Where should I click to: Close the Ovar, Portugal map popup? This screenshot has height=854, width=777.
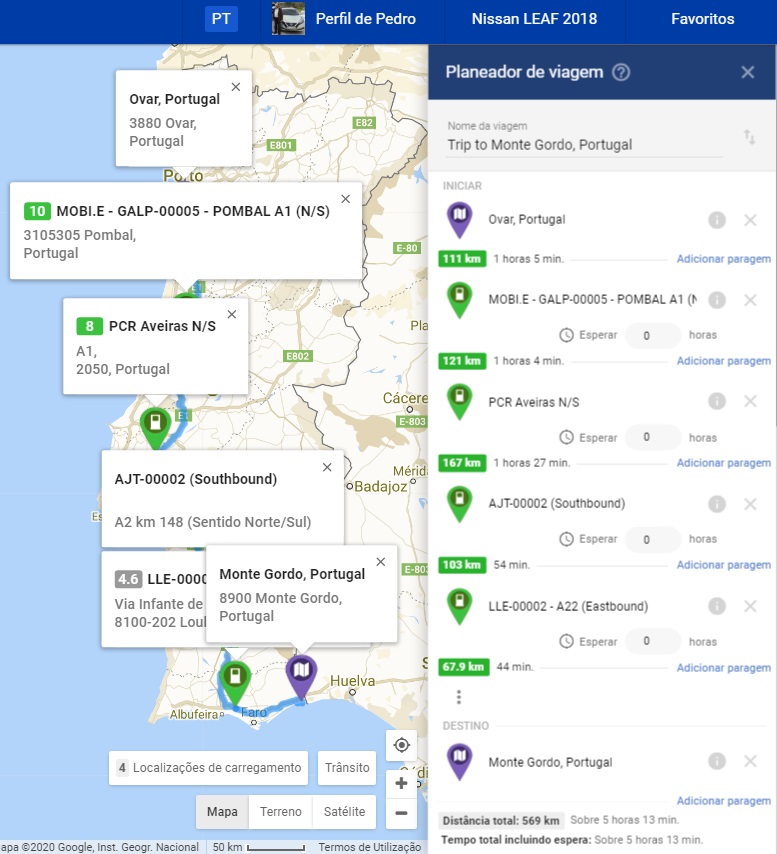pos(236,87)
